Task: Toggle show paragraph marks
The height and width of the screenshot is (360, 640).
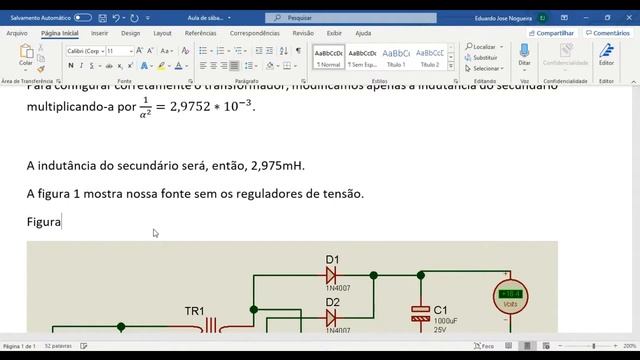Action: coord(298,51)
